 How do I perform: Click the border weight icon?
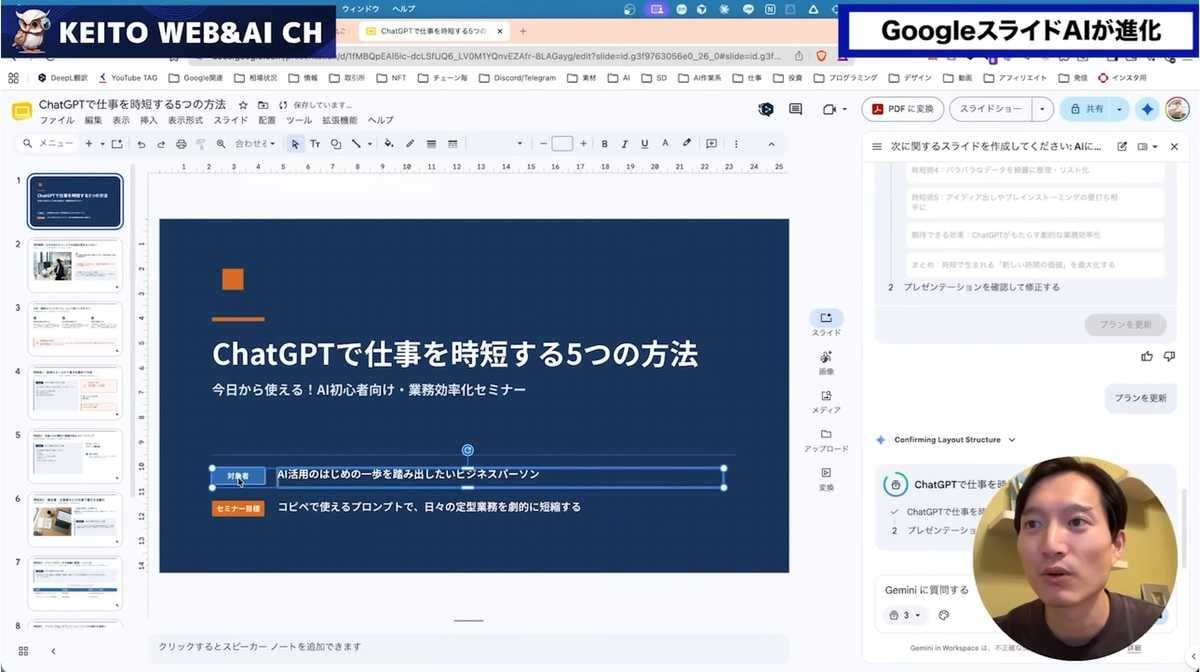(430, 144)
